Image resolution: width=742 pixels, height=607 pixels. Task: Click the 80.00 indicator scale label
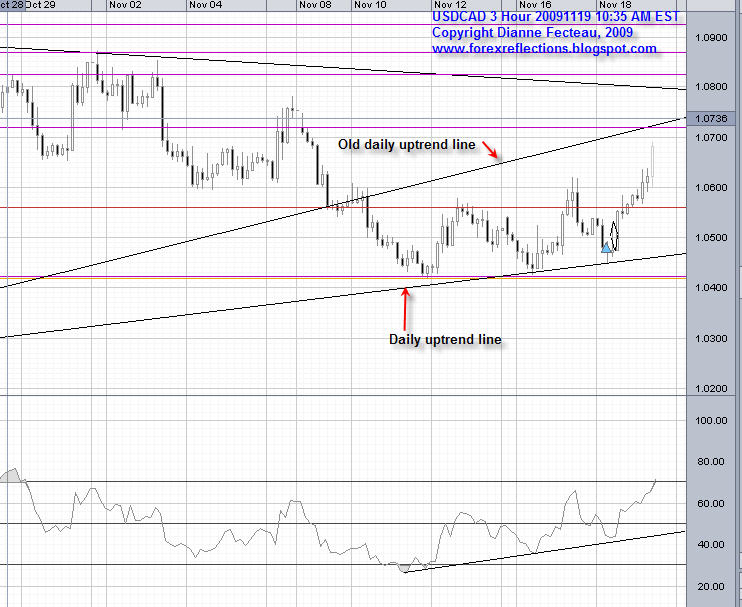click(711, 462)
